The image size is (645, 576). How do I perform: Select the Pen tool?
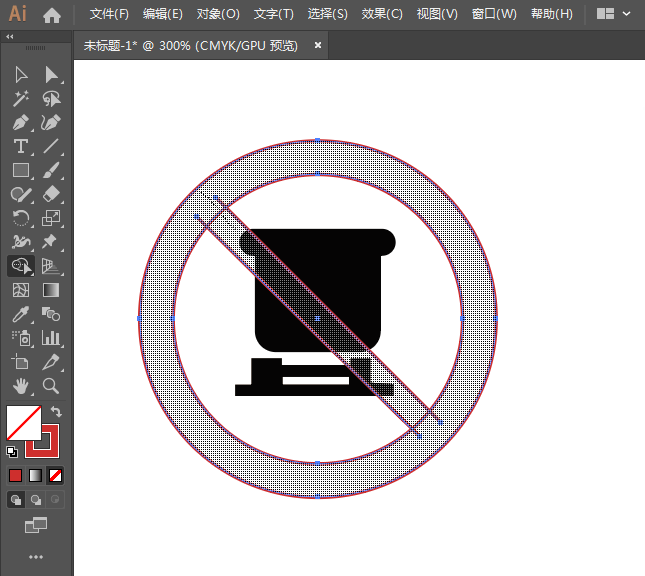20,123
